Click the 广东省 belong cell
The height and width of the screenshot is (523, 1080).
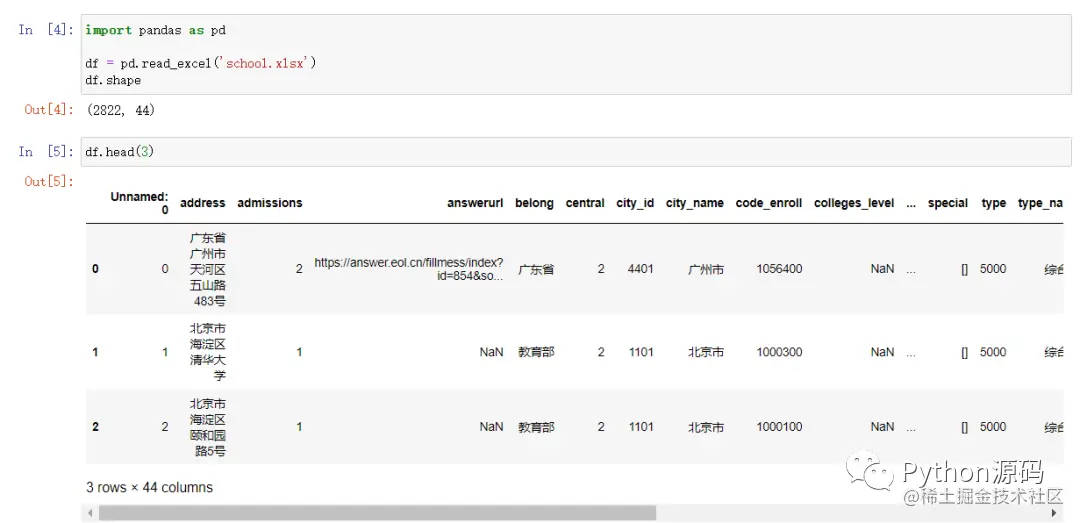(536, 269)
